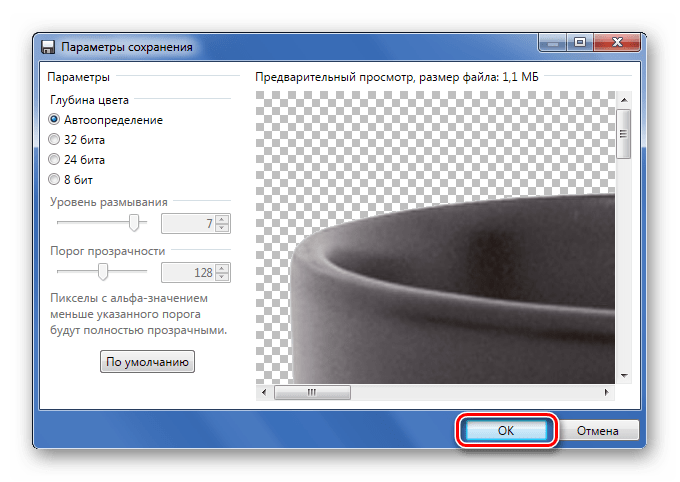This screenshot has width=680, height=482.
Task: Choose the 32 бита color depth
Action: click(76, 140)
